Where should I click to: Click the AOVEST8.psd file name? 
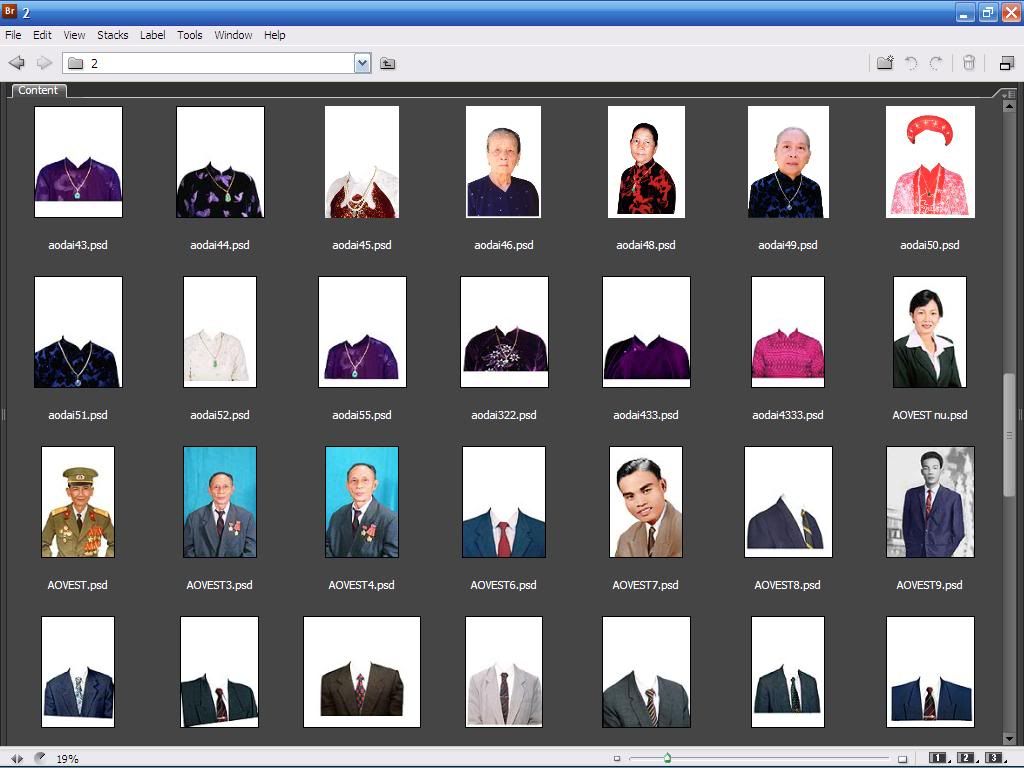788,585
